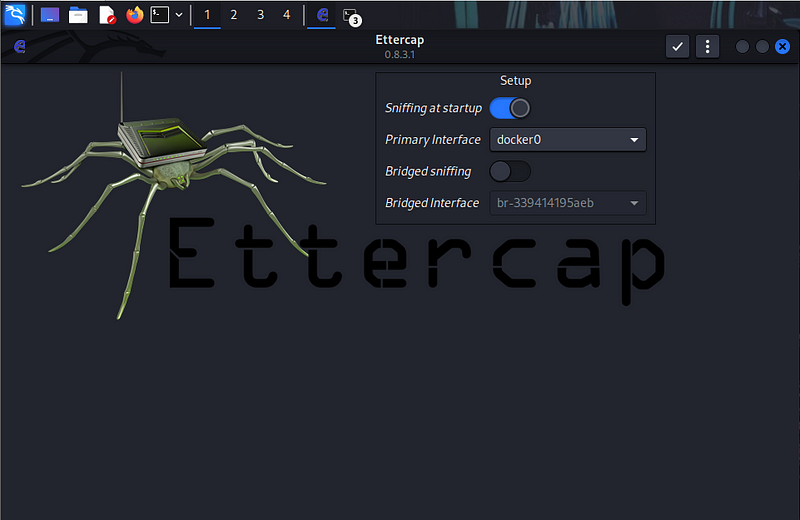Open the grouped terminal windows taskbar item

click(352, 16)
